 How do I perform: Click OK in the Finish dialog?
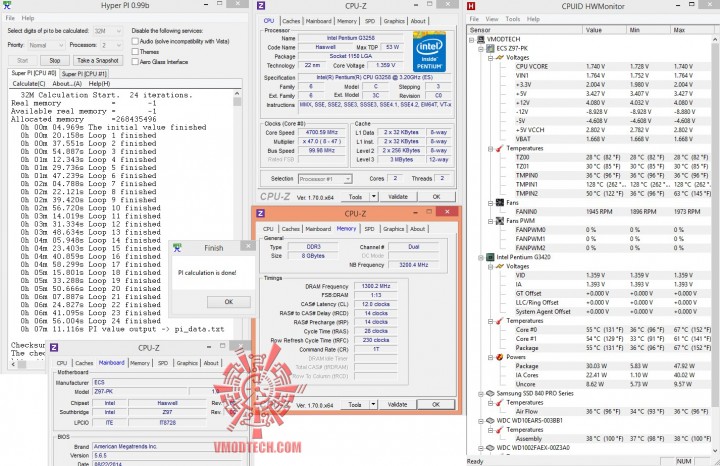[229, 302]
